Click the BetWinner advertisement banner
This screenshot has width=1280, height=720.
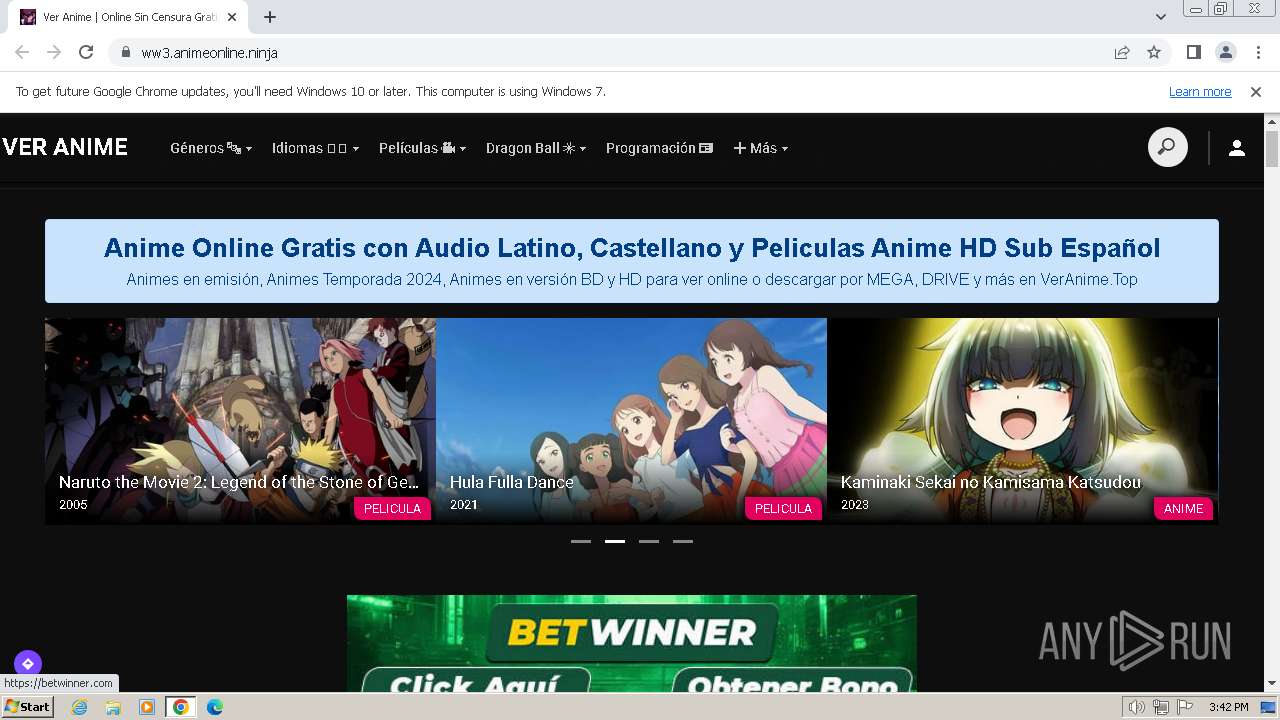[x=632, y=643]
